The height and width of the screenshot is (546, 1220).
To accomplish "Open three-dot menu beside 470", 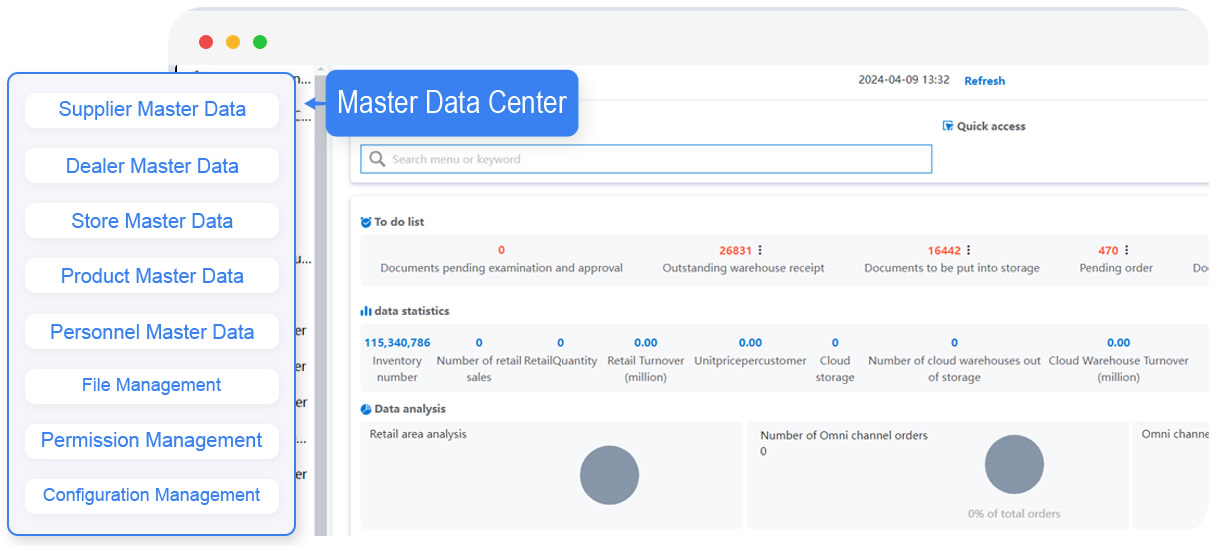I will click(x=1127, y=250).
